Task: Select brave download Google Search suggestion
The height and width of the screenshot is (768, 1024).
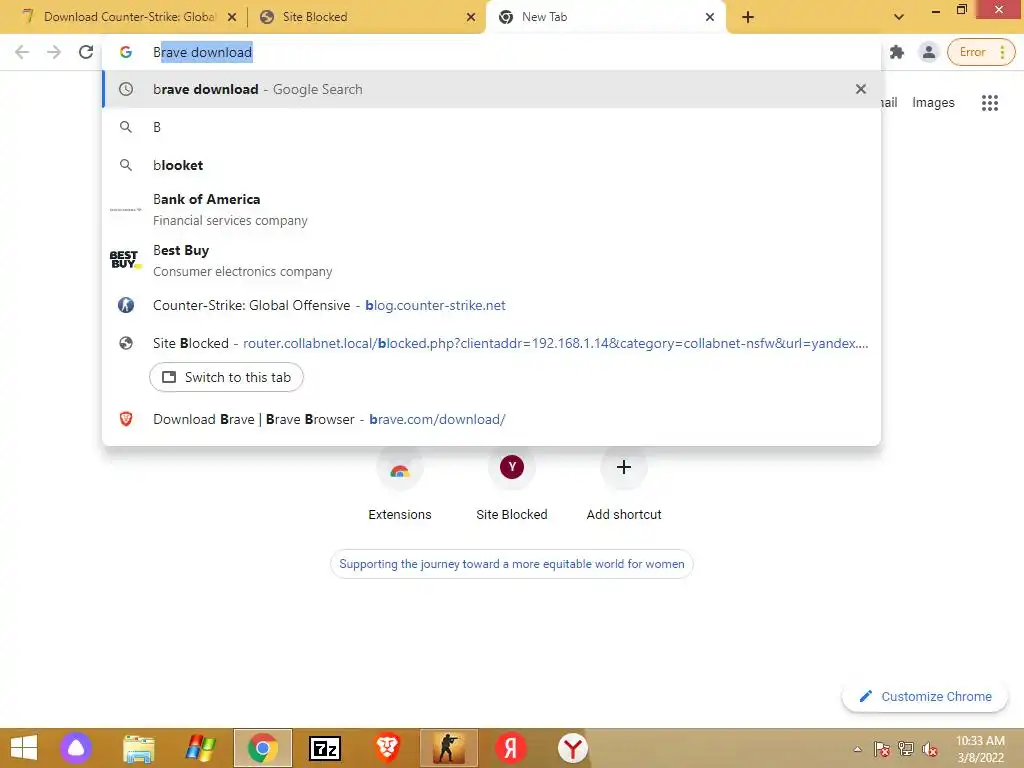Action: pos(491,89)
